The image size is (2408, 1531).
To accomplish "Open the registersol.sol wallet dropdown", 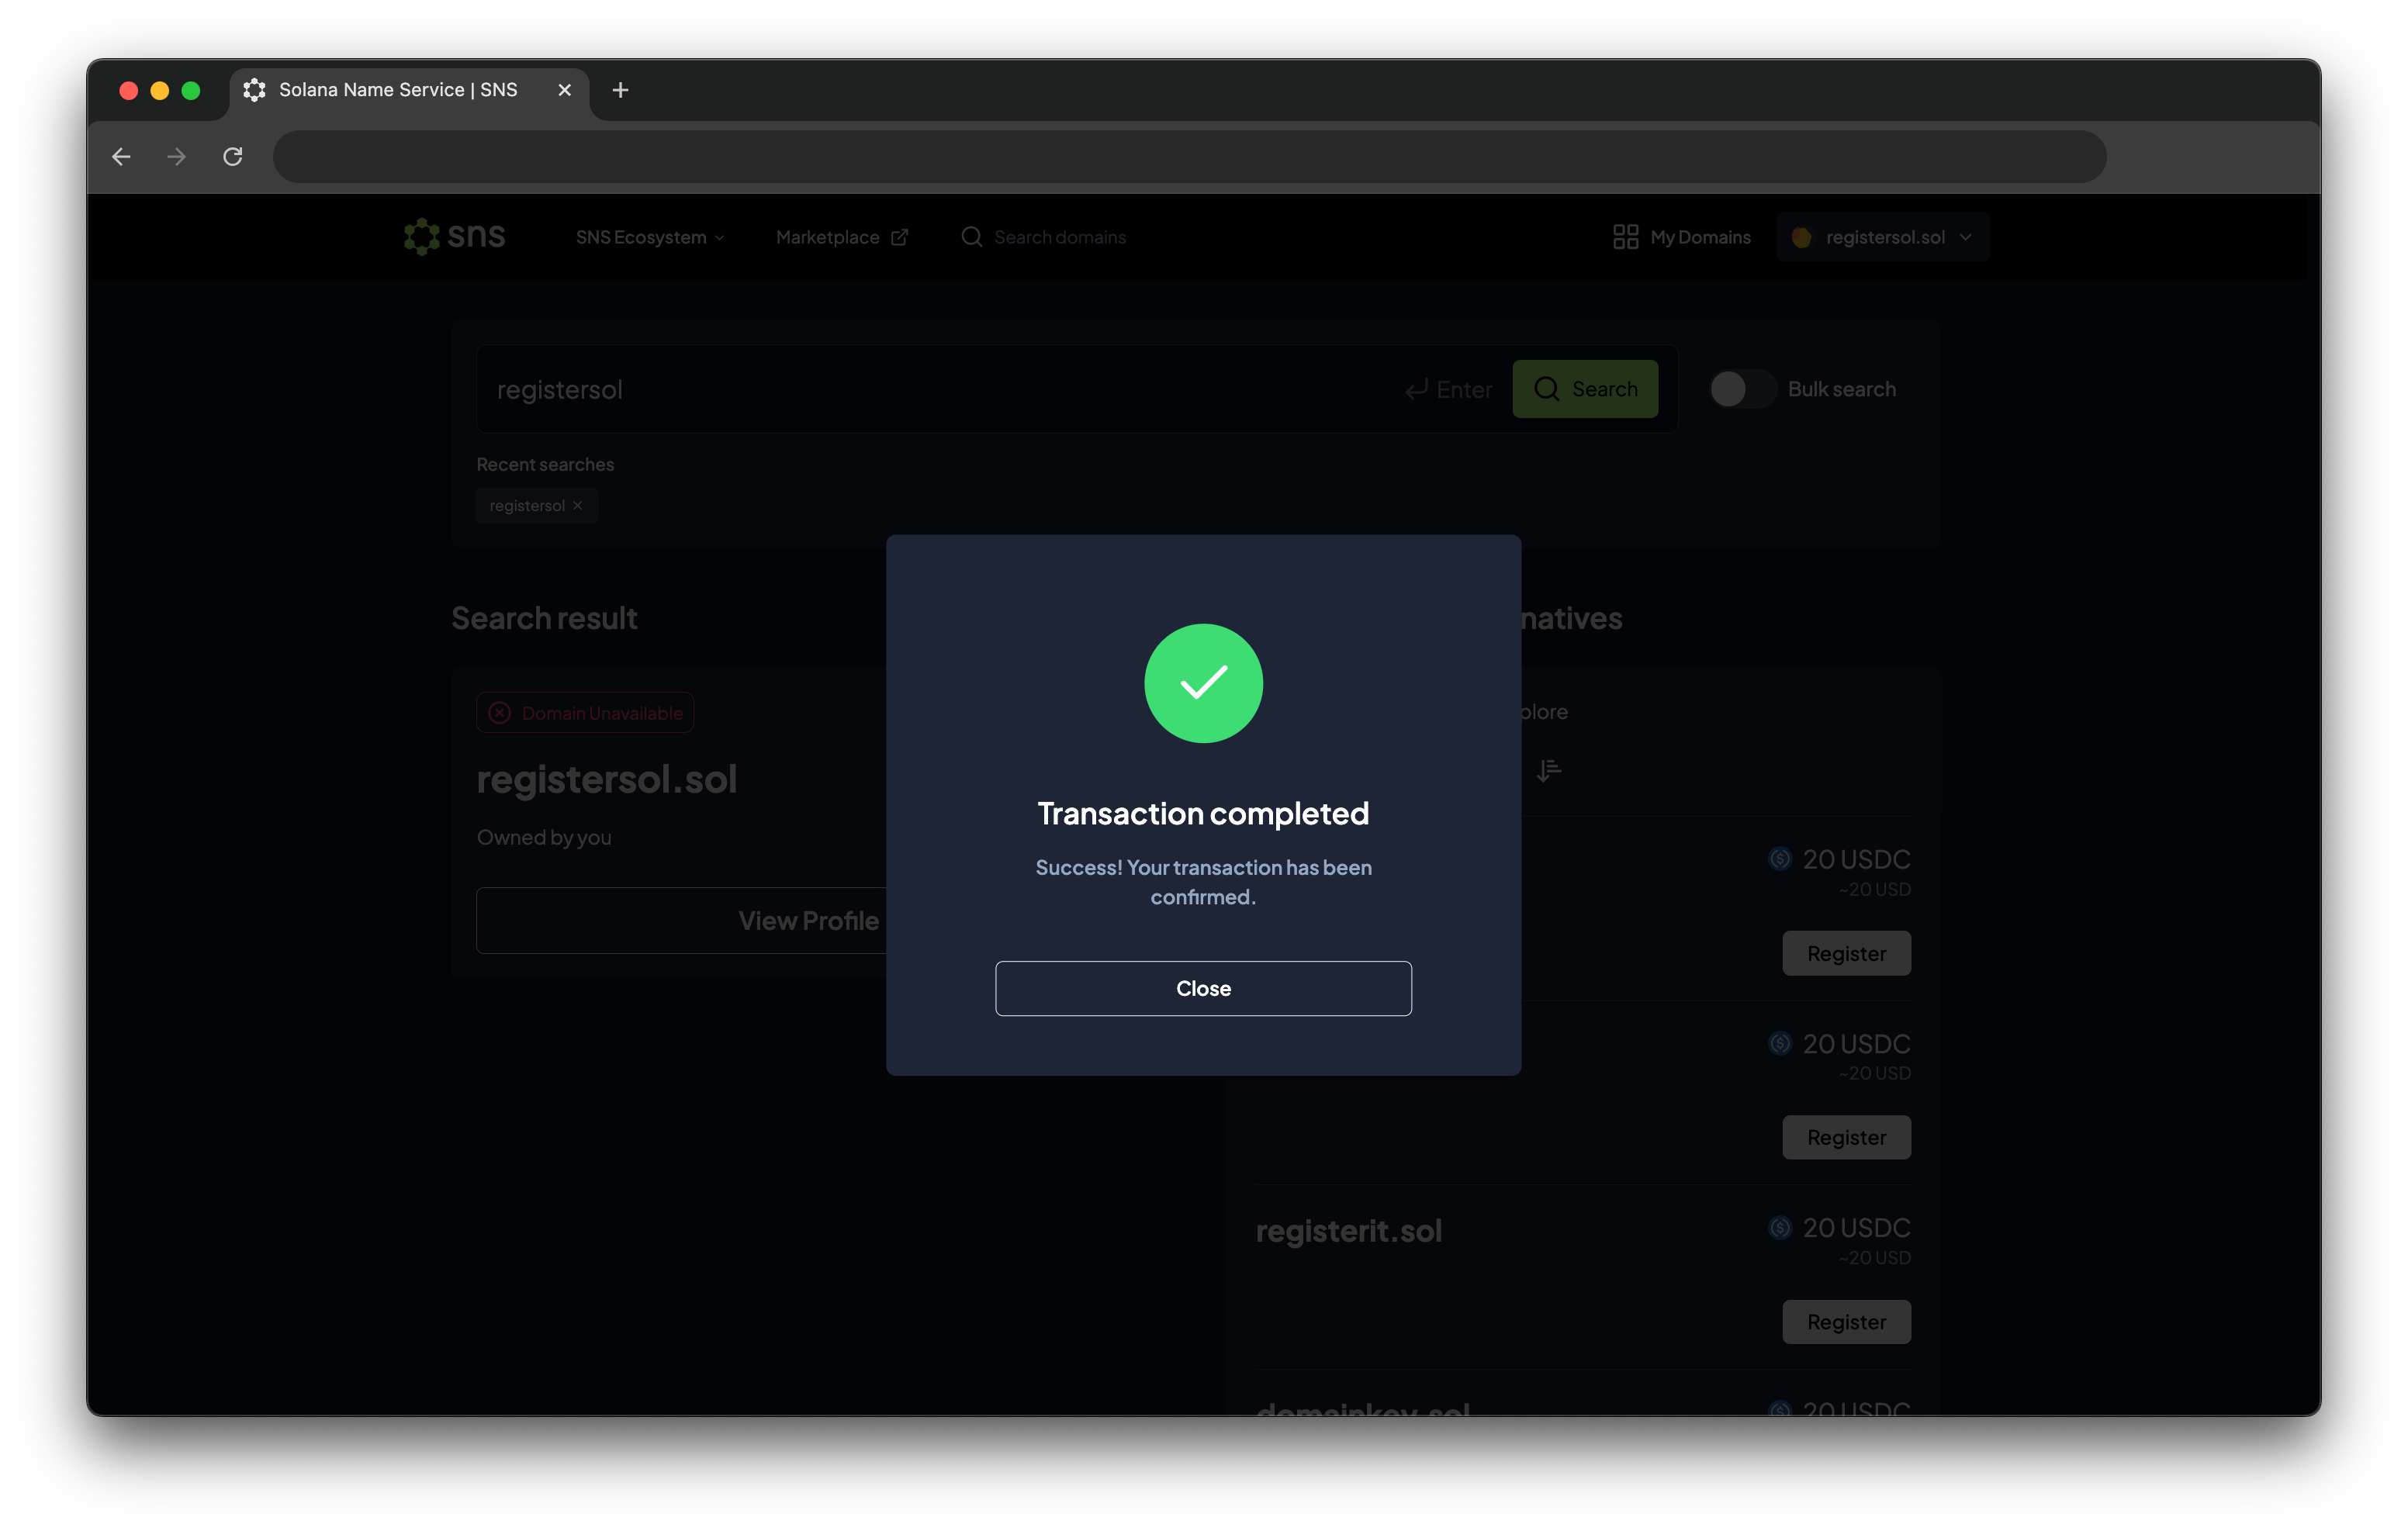I will click(x=1883, y=237).
